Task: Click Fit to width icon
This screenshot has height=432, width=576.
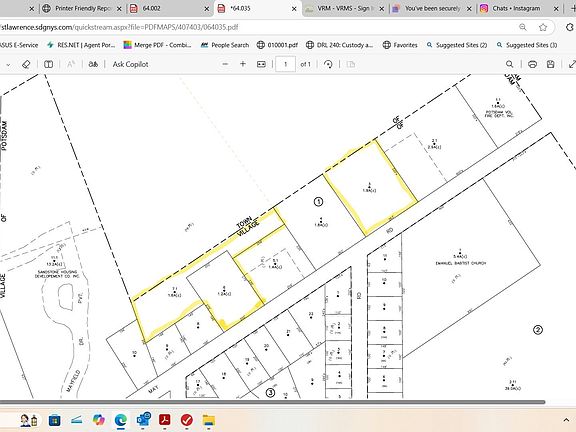Action: click(x=261, y=64)
